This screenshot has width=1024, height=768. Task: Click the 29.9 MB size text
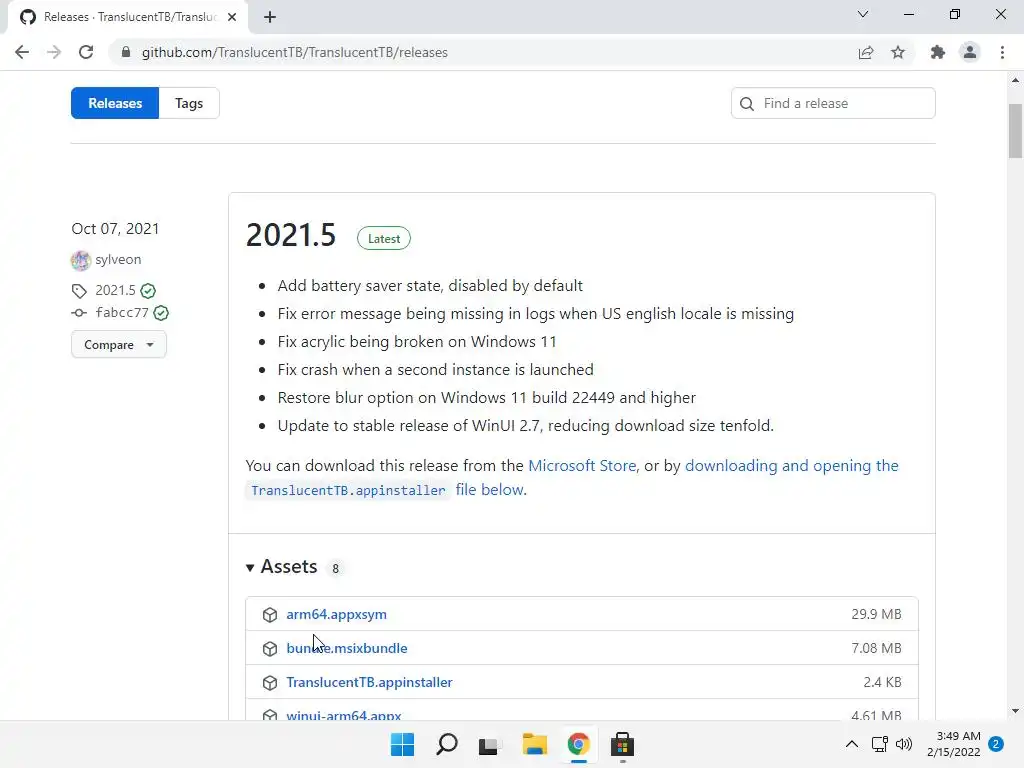(x=876, y=614)
